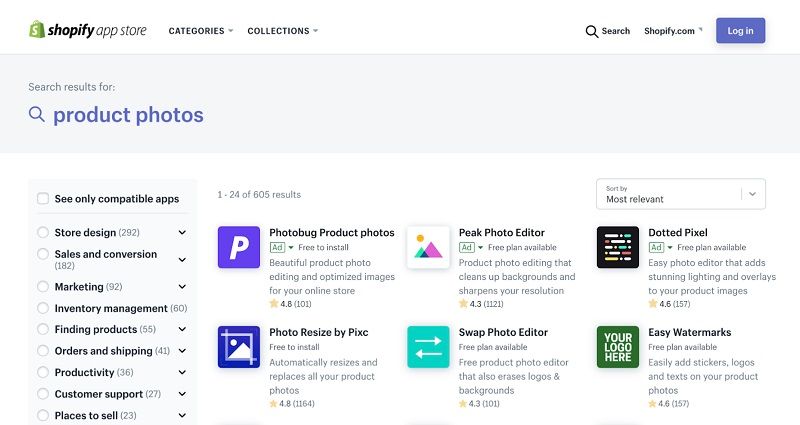Open the Categories menu
Screen dimensions: 800x425
point(201,31)
